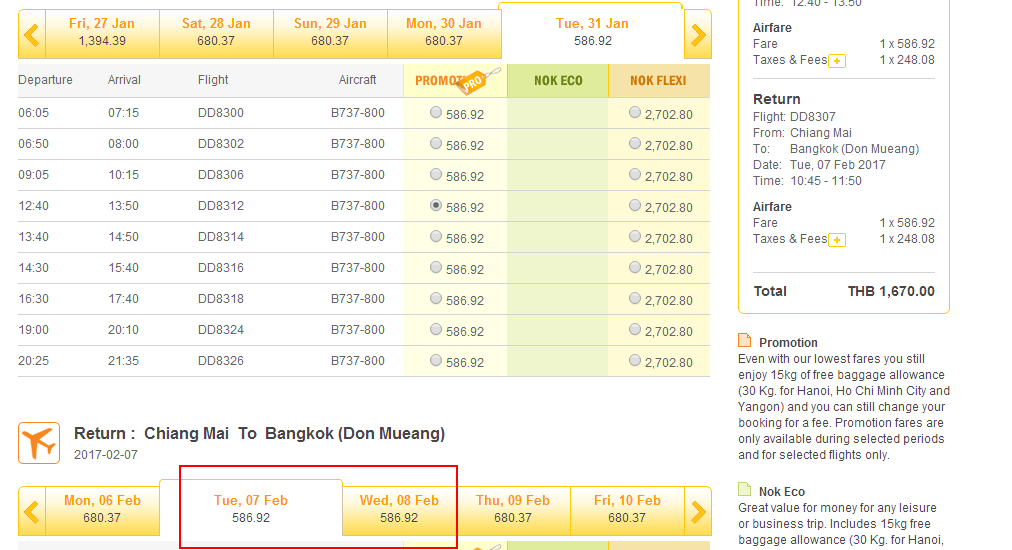
Task: Click the Aircraft column header
Action: pyautogui.click(x=357, y=80)
